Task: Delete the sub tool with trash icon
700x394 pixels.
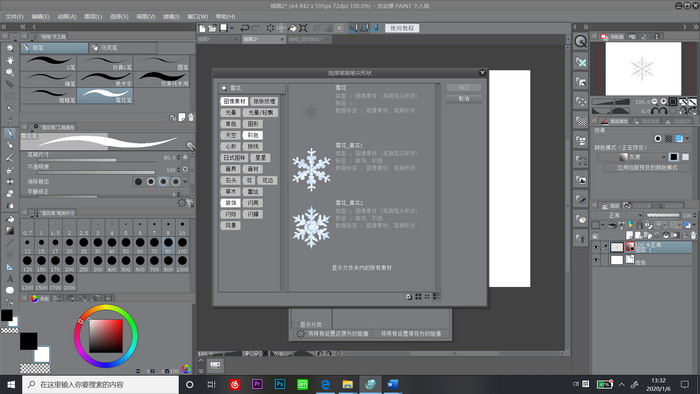Action: point(191,117)
